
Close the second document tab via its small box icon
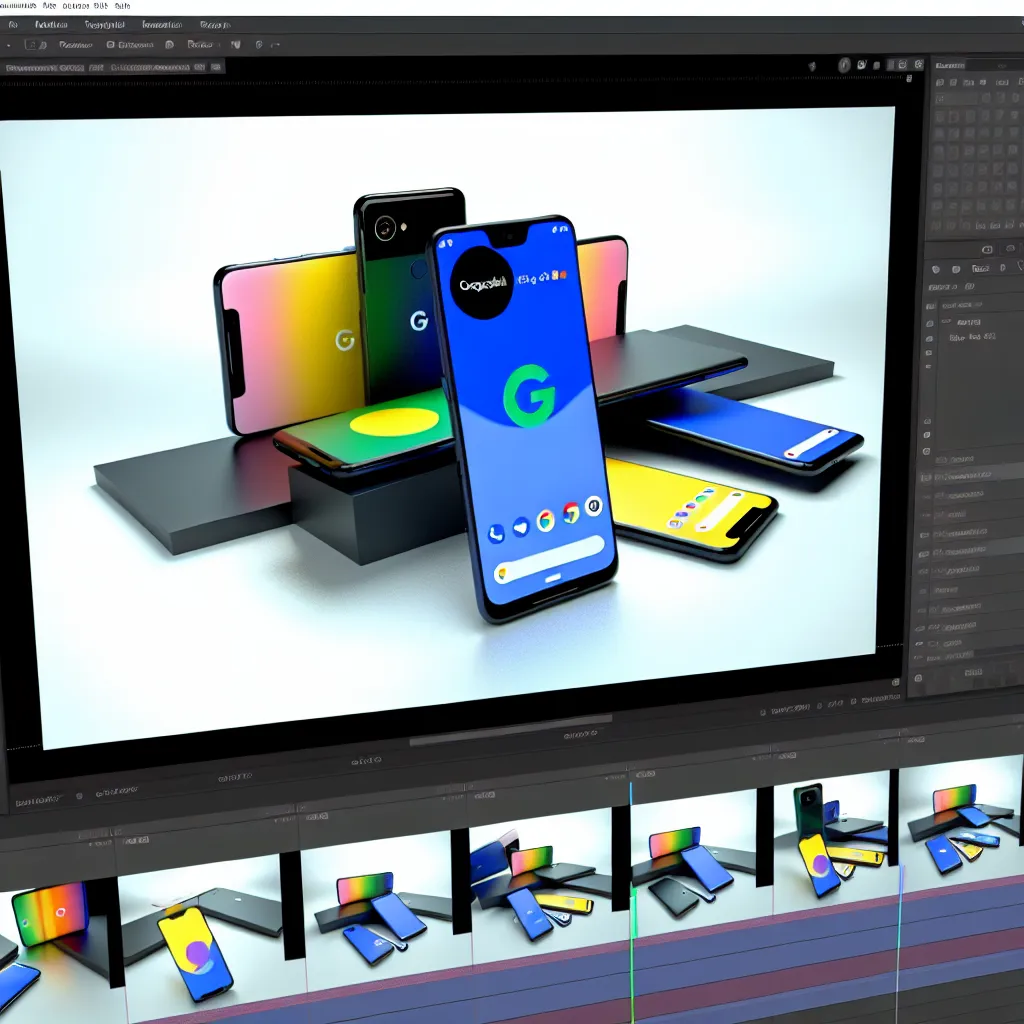pyautogui.click(x=216, y=67)
